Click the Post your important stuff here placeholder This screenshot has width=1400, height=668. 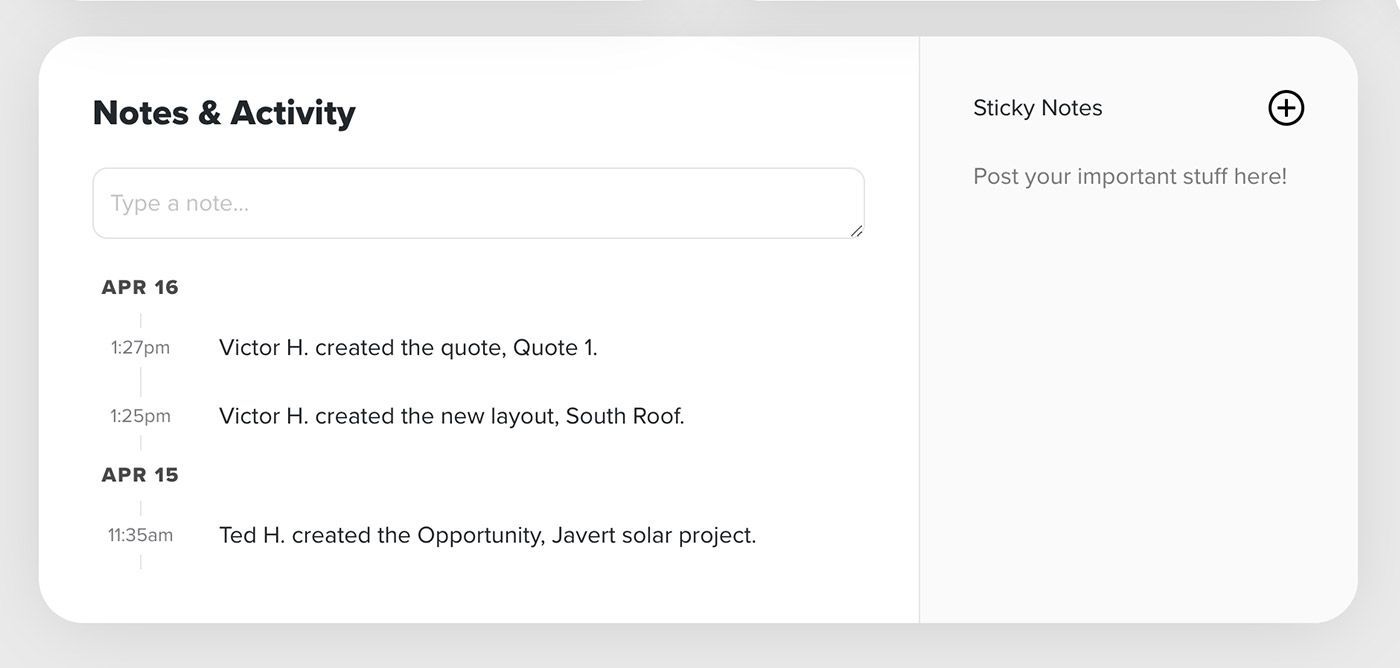coord(1130,176)
